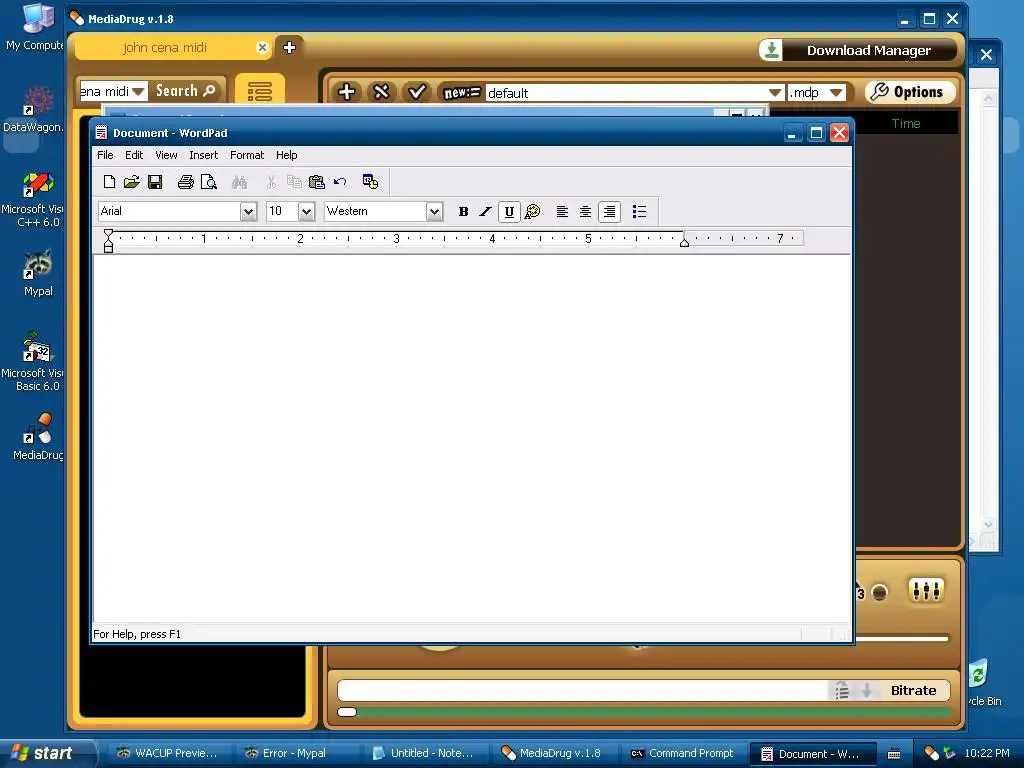Image resolution: width=1024 pixels, height=768 pixels.
Task: Center align the text
Action: 585,212
